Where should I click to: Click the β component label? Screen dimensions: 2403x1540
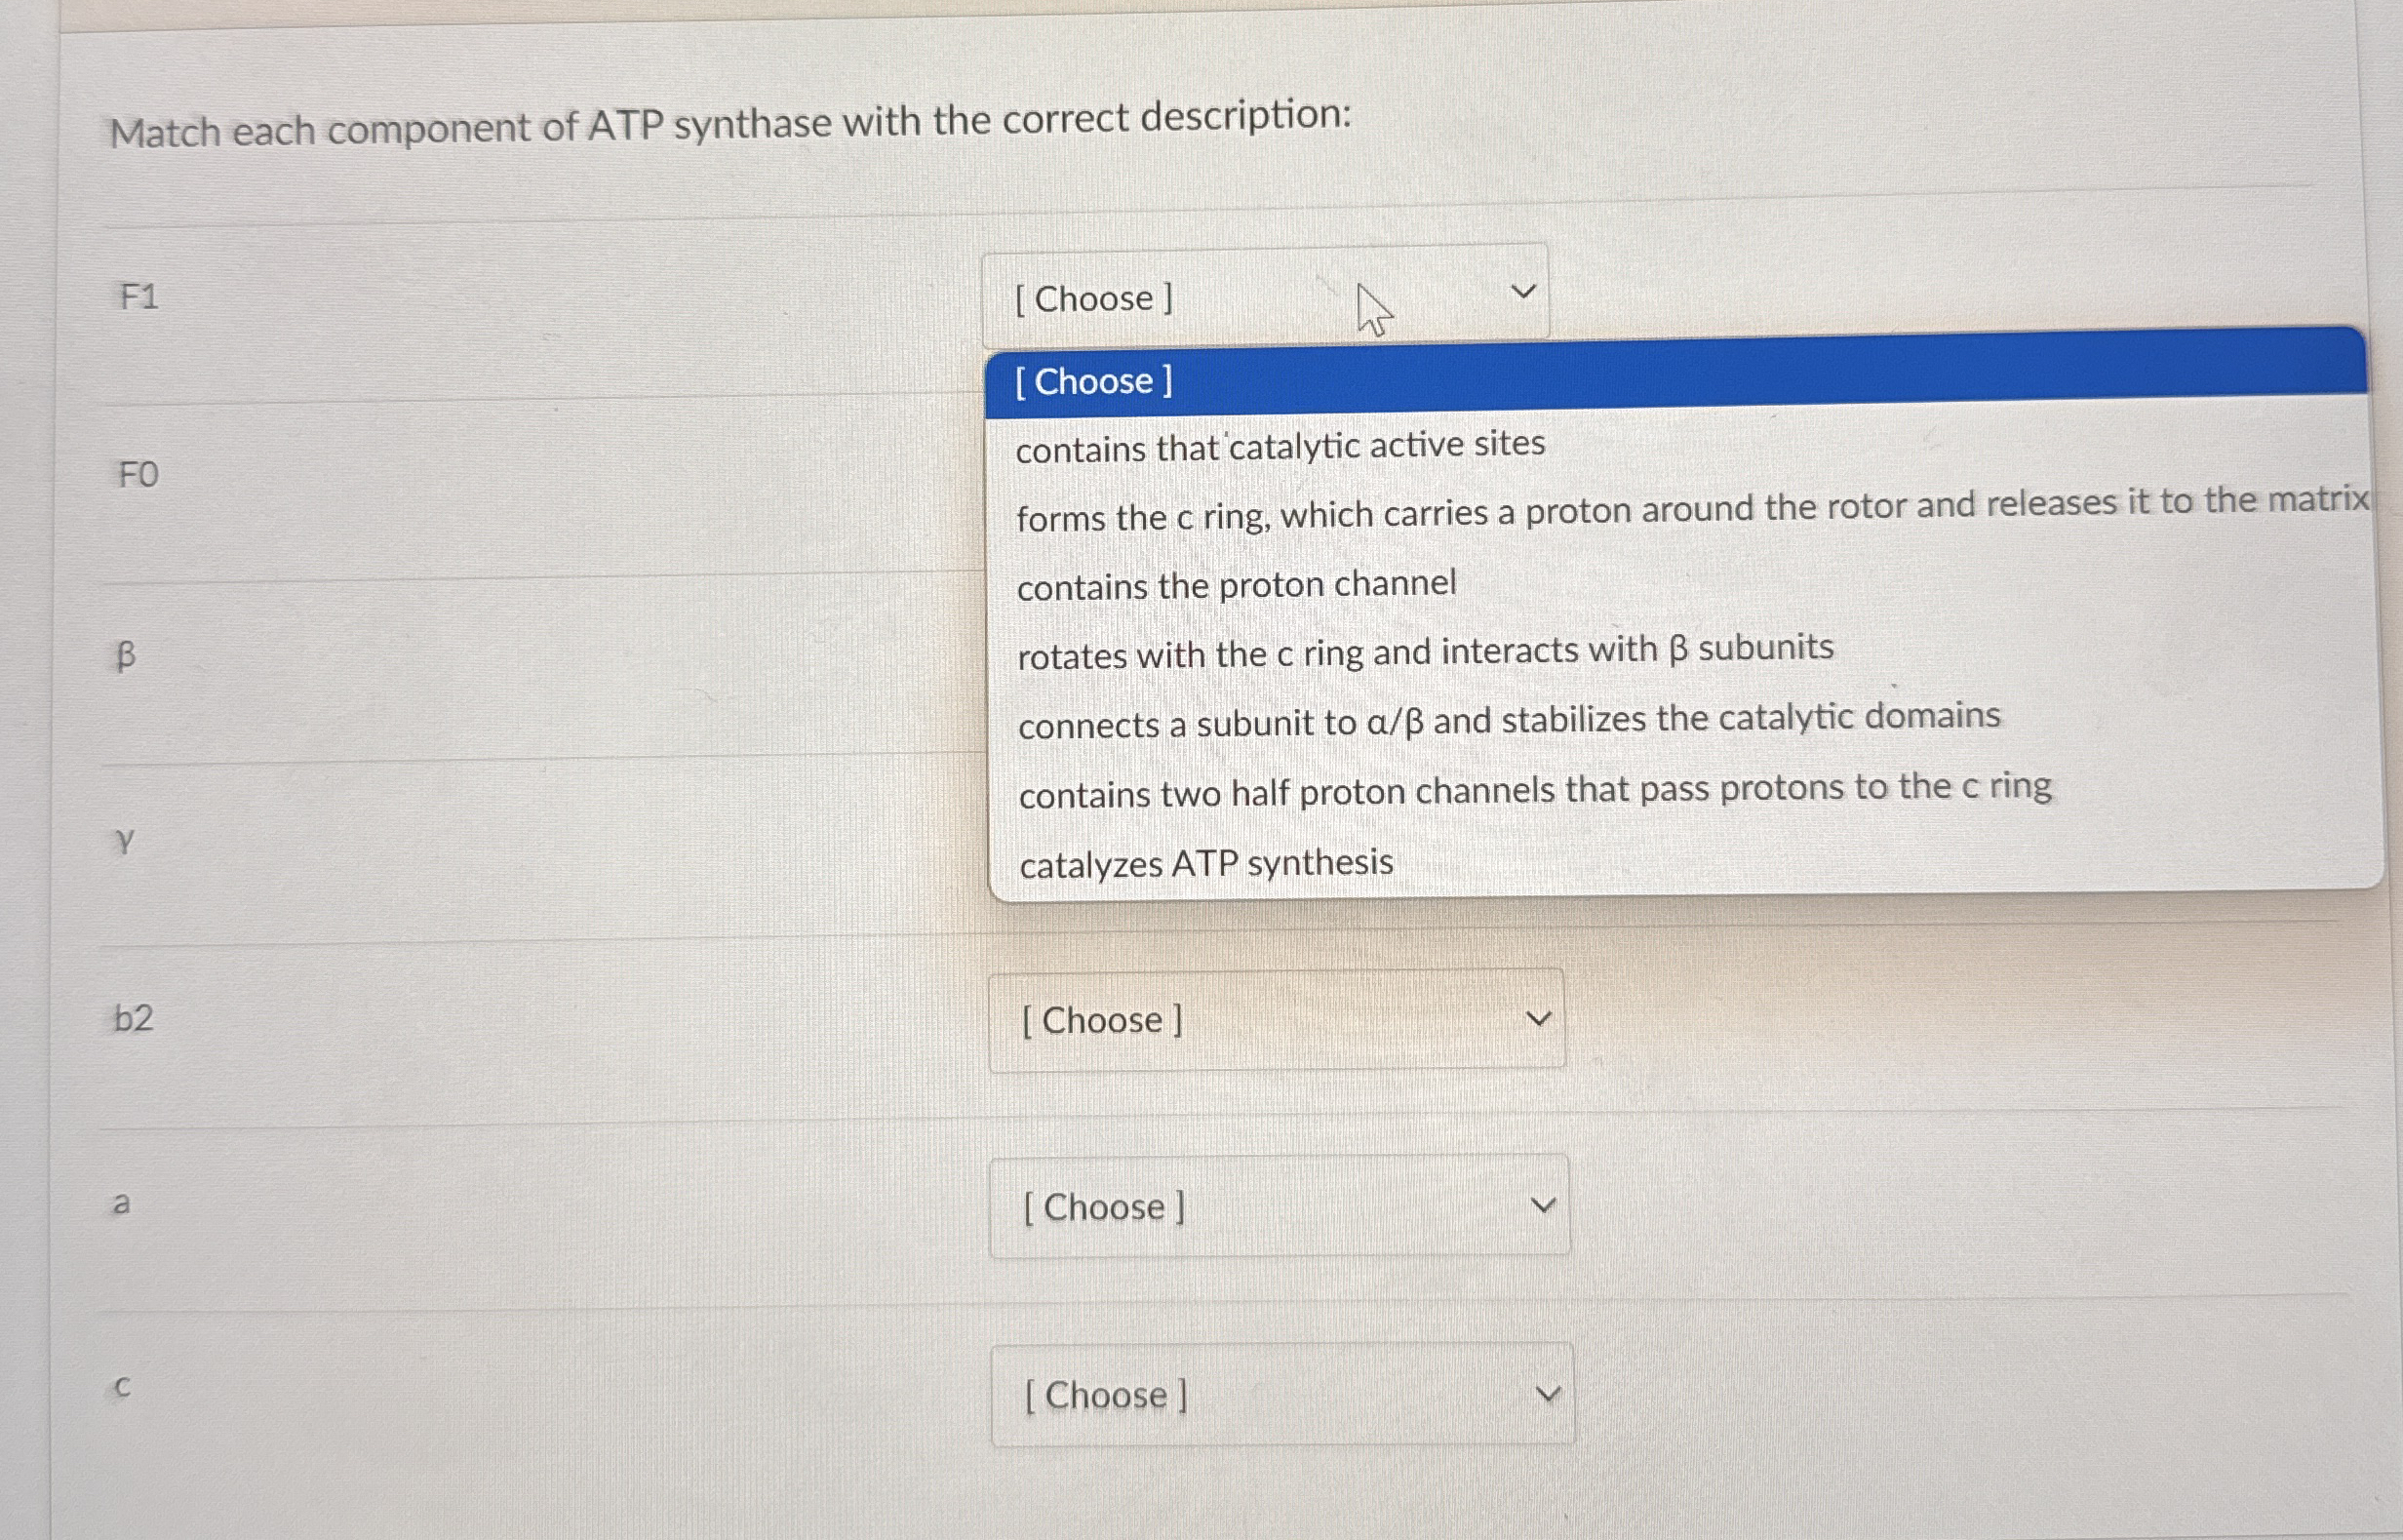coord(125,656)
